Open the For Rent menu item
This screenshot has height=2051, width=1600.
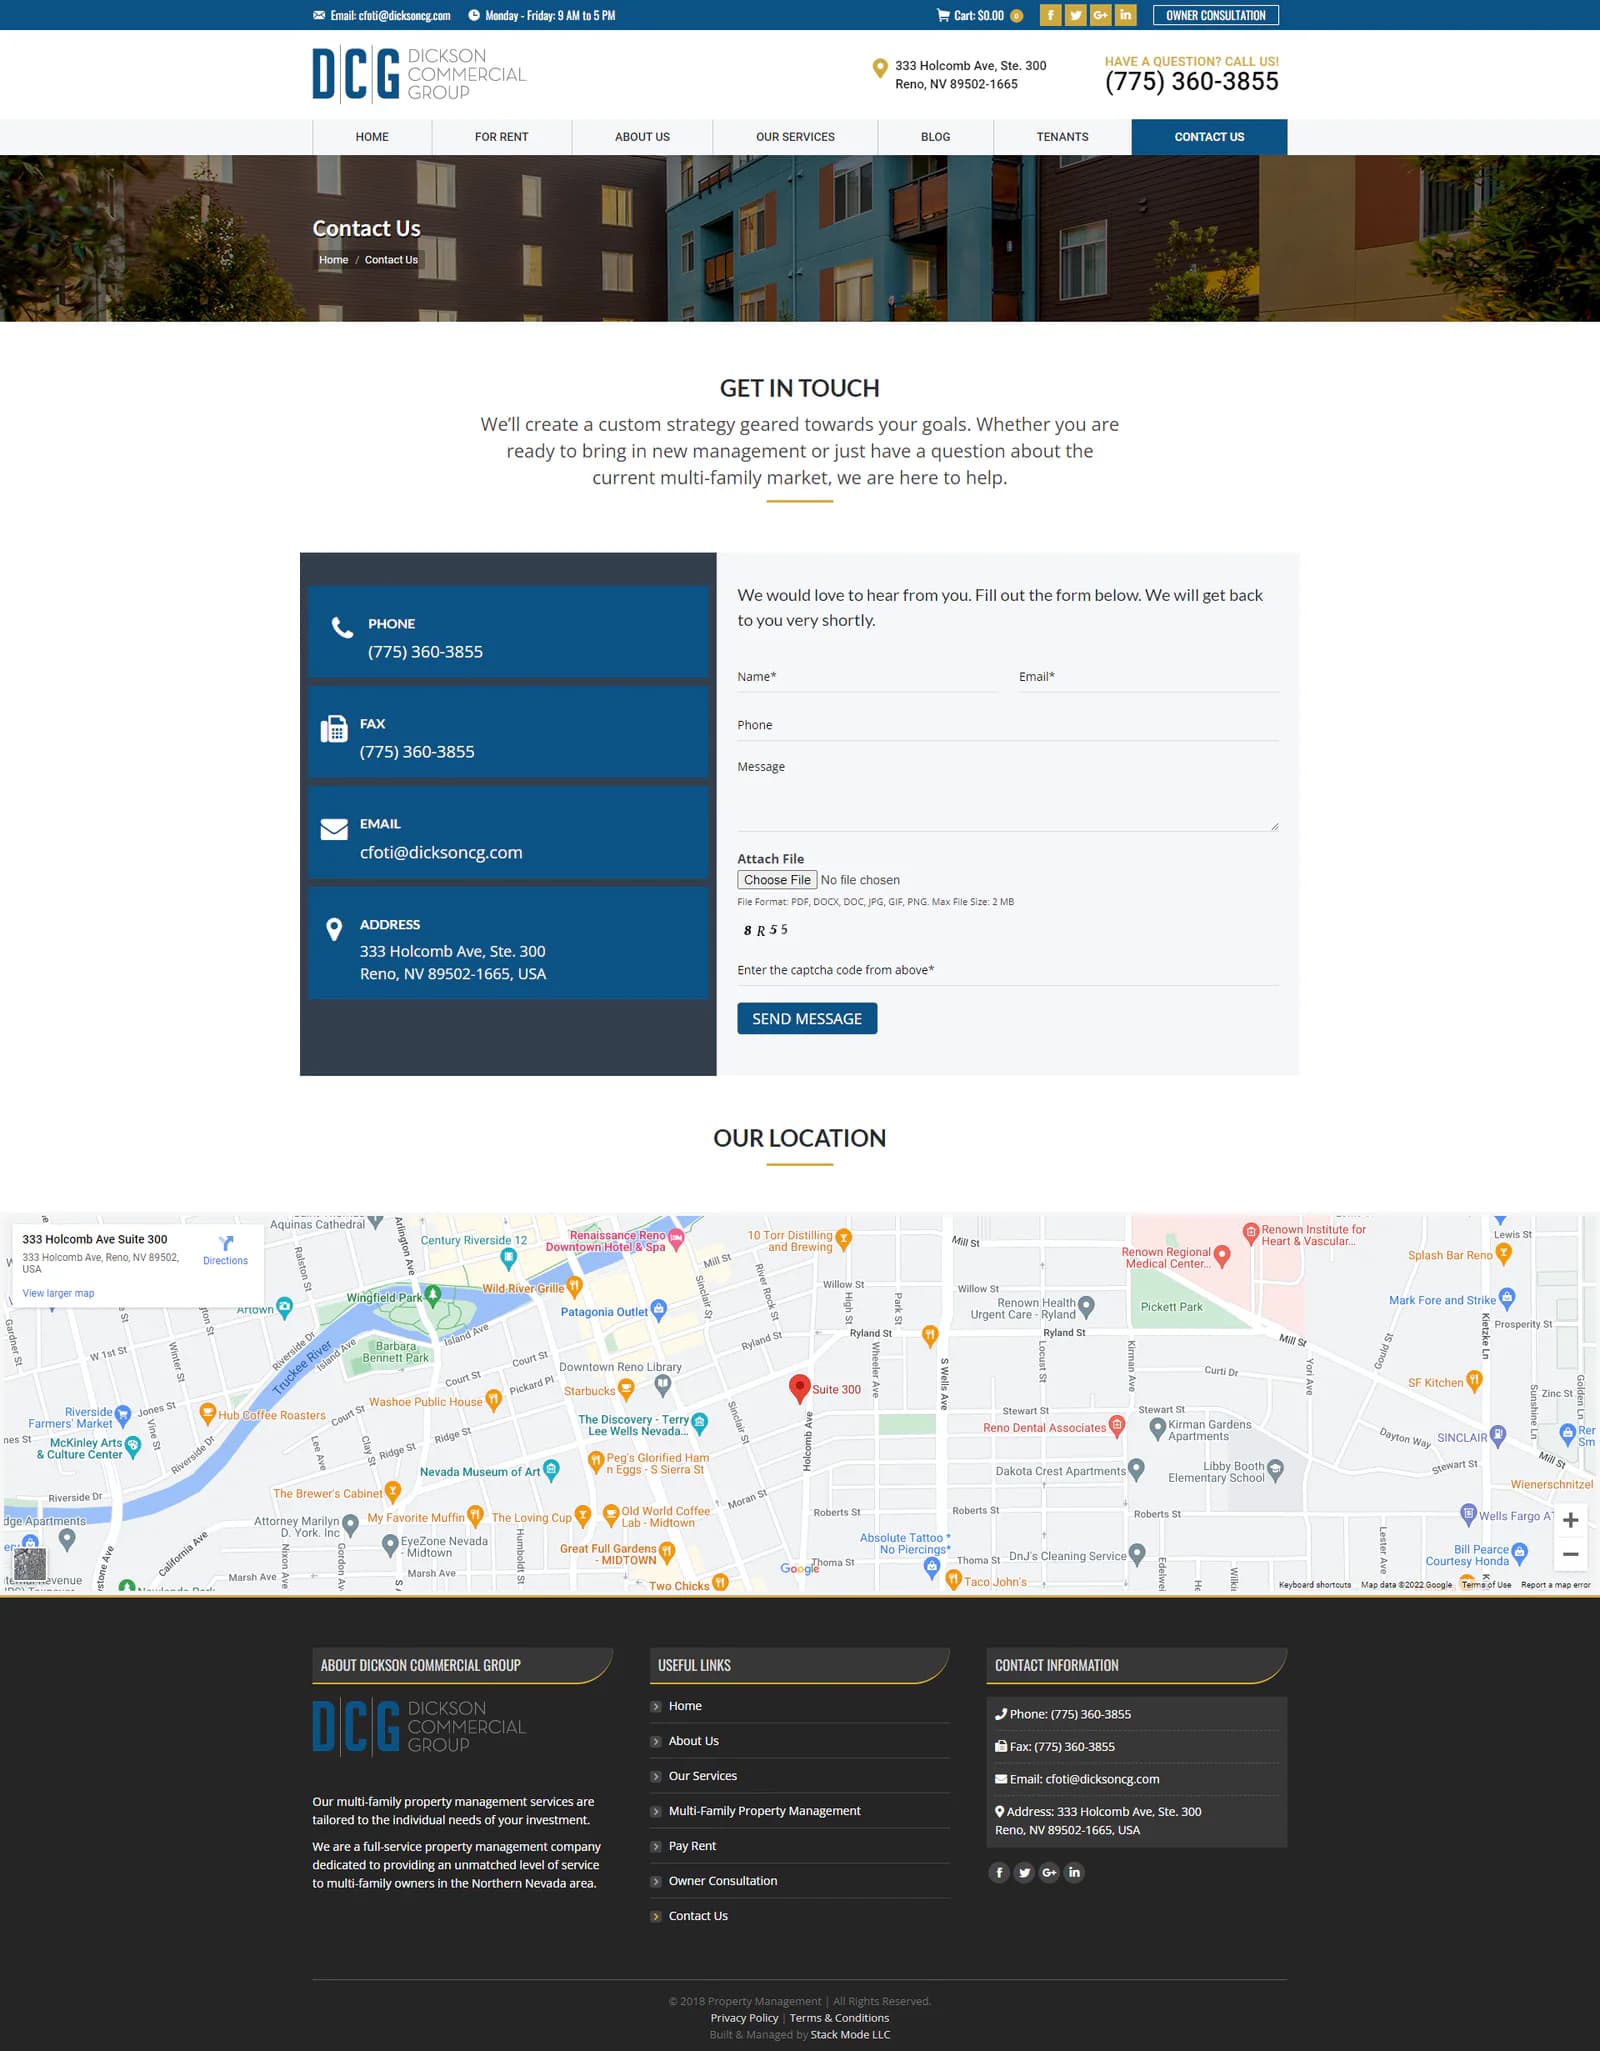click(502, 137)
